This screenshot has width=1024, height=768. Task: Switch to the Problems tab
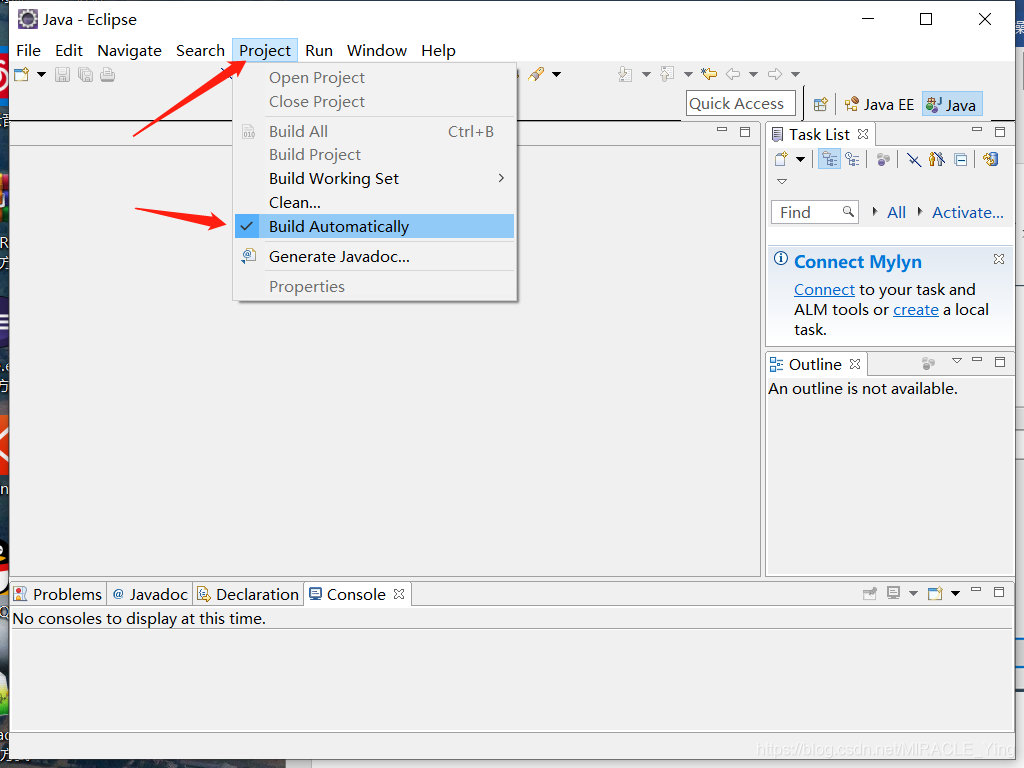[x=57, y=594]
